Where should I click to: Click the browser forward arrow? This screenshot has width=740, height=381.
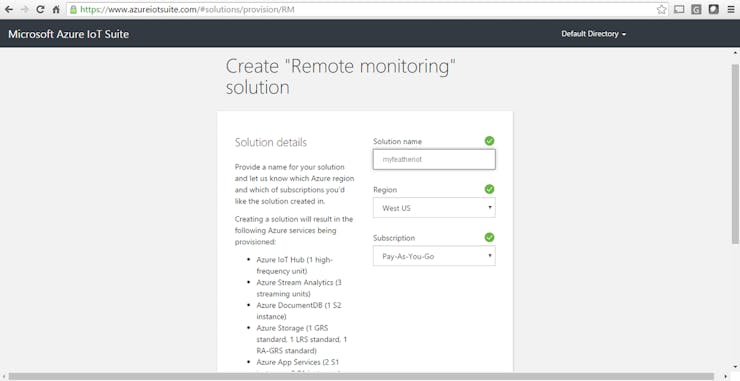point(25,9)
